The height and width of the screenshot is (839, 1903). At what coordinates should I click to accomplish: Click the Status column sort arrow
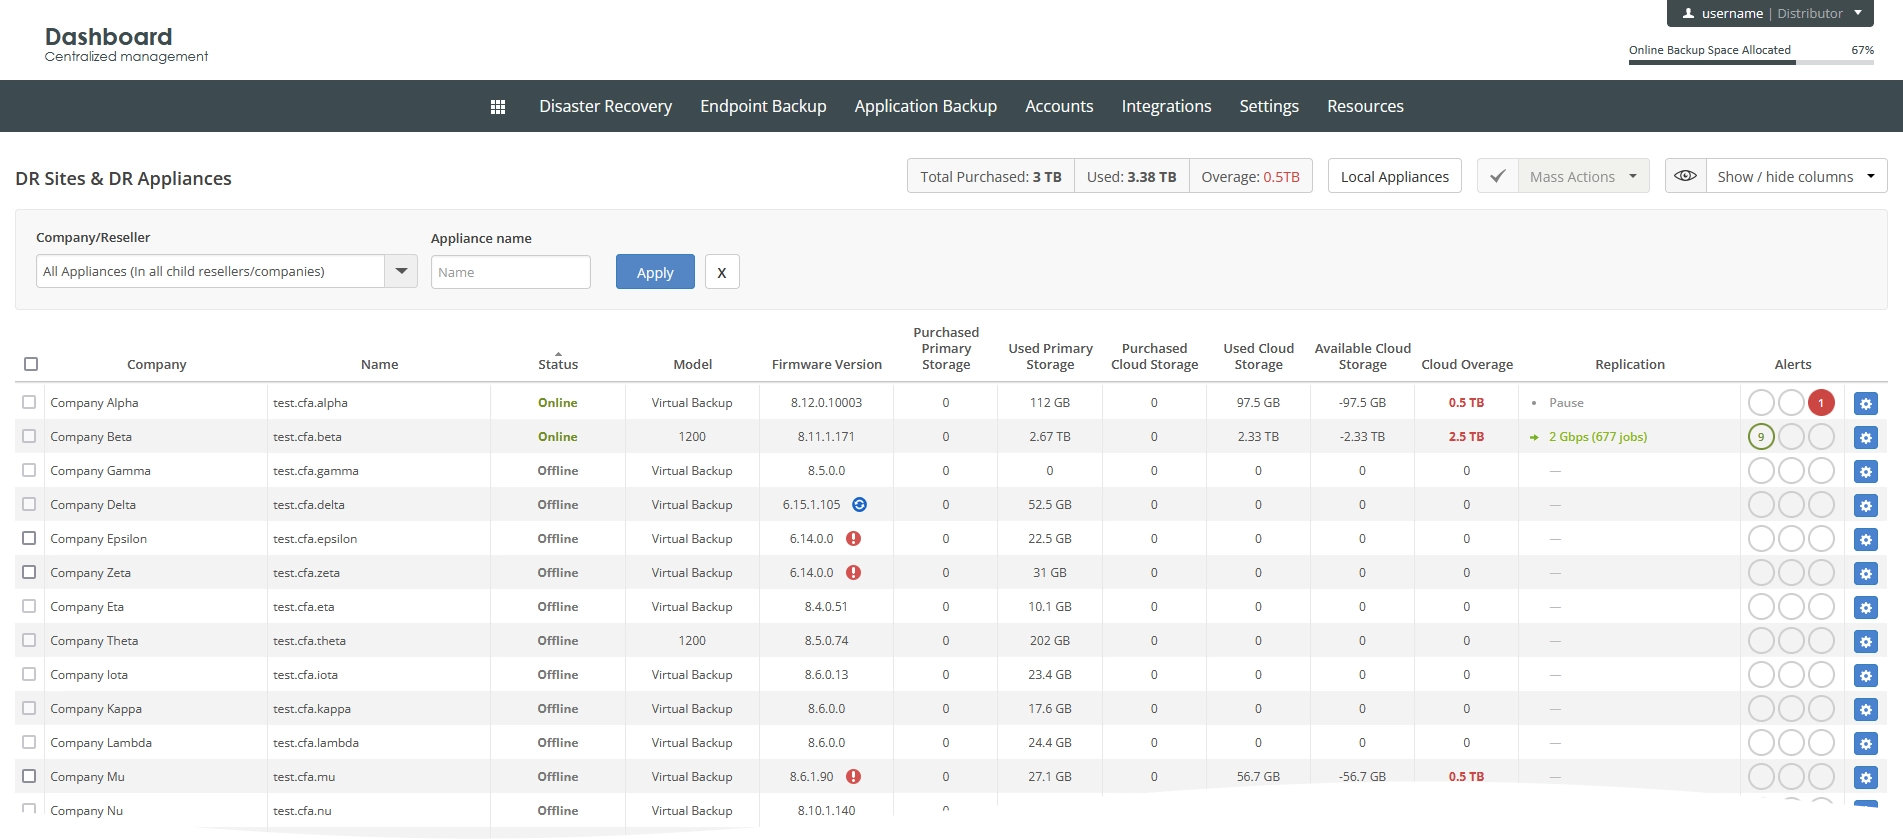click(x=558, y=354)
